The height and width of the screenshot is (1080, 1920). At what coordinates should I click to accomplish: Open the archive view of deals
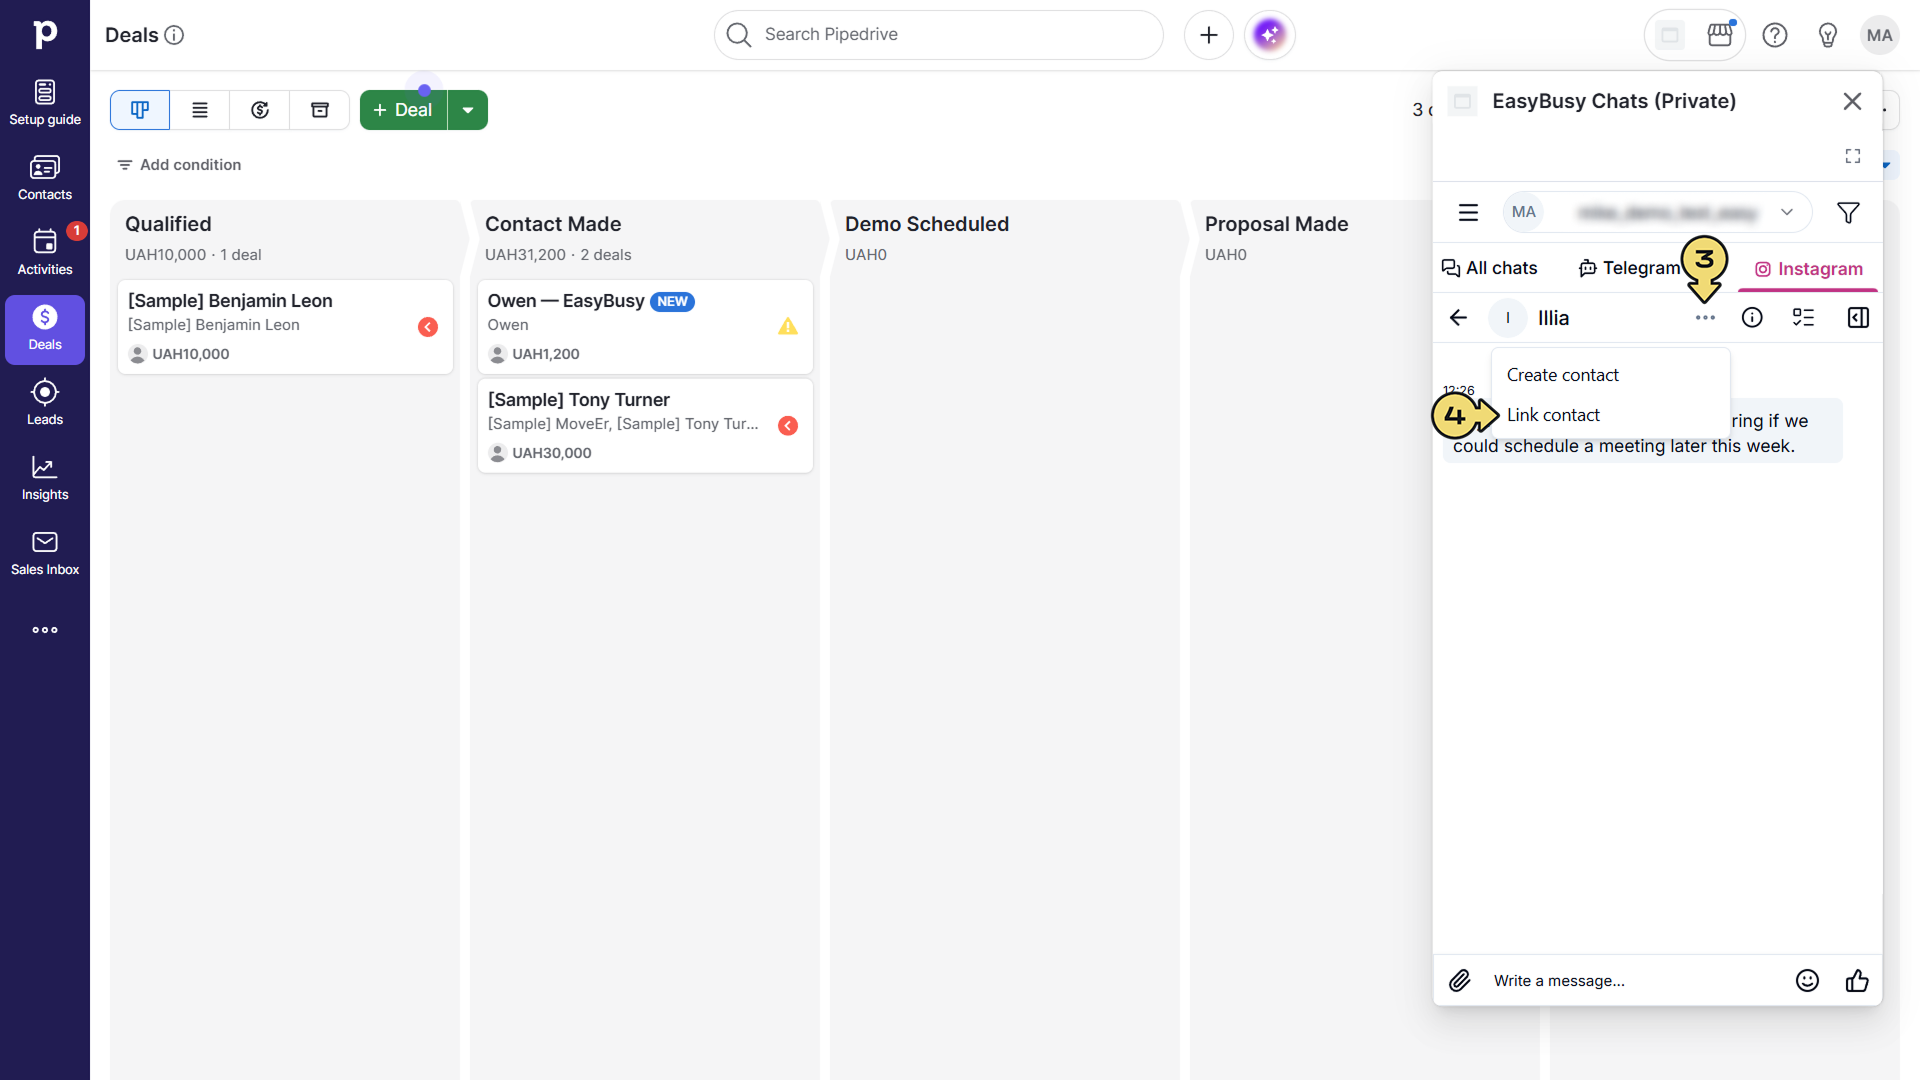pyautogui.click(x=320, y=110)
